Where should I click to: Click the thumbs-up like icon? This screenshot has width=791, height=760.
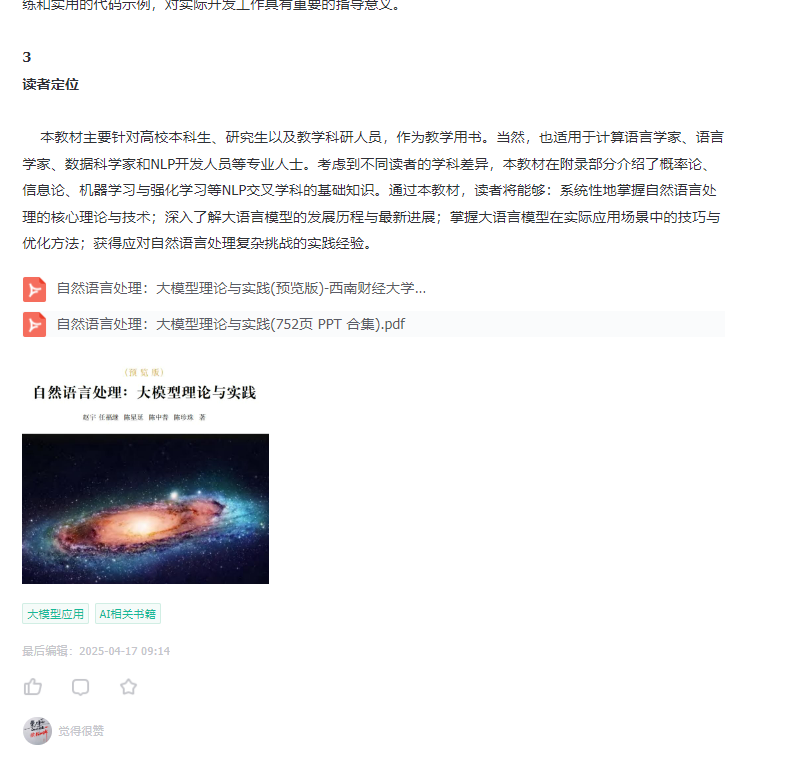(33, 687)
